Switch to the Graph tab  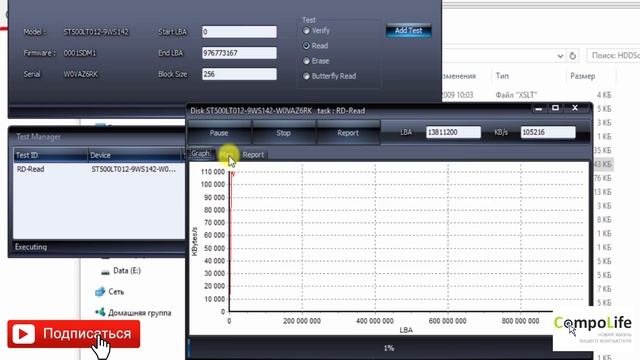pyautogui.click(x=200, y=153)
